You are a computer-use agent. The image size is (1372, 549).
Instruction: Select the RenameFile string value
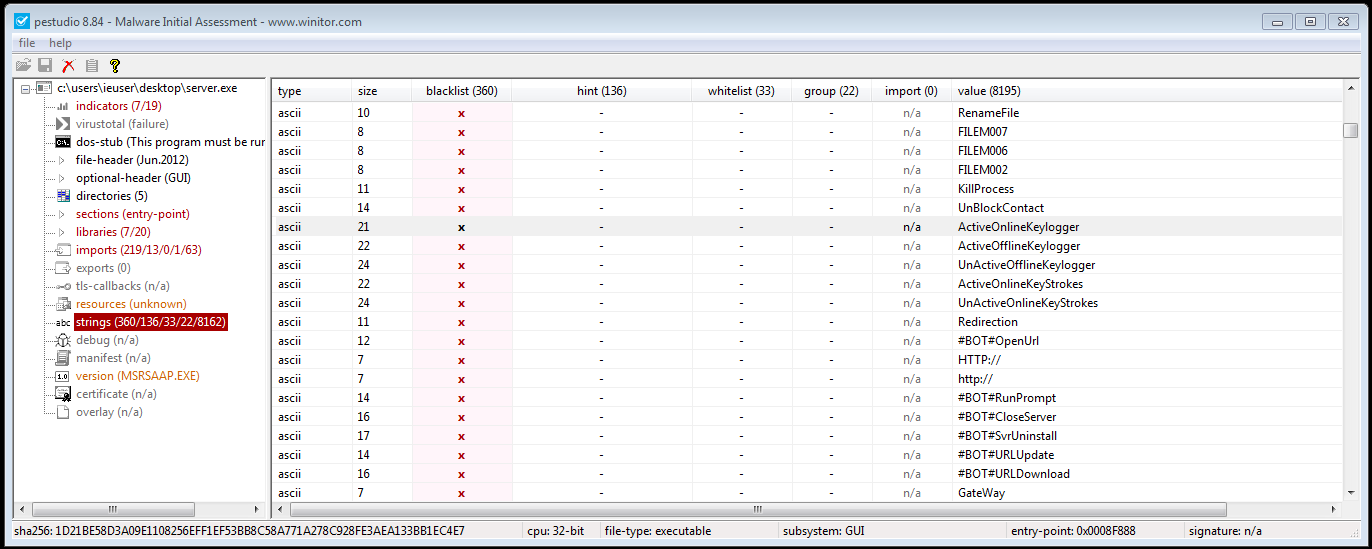click(988, 113)
